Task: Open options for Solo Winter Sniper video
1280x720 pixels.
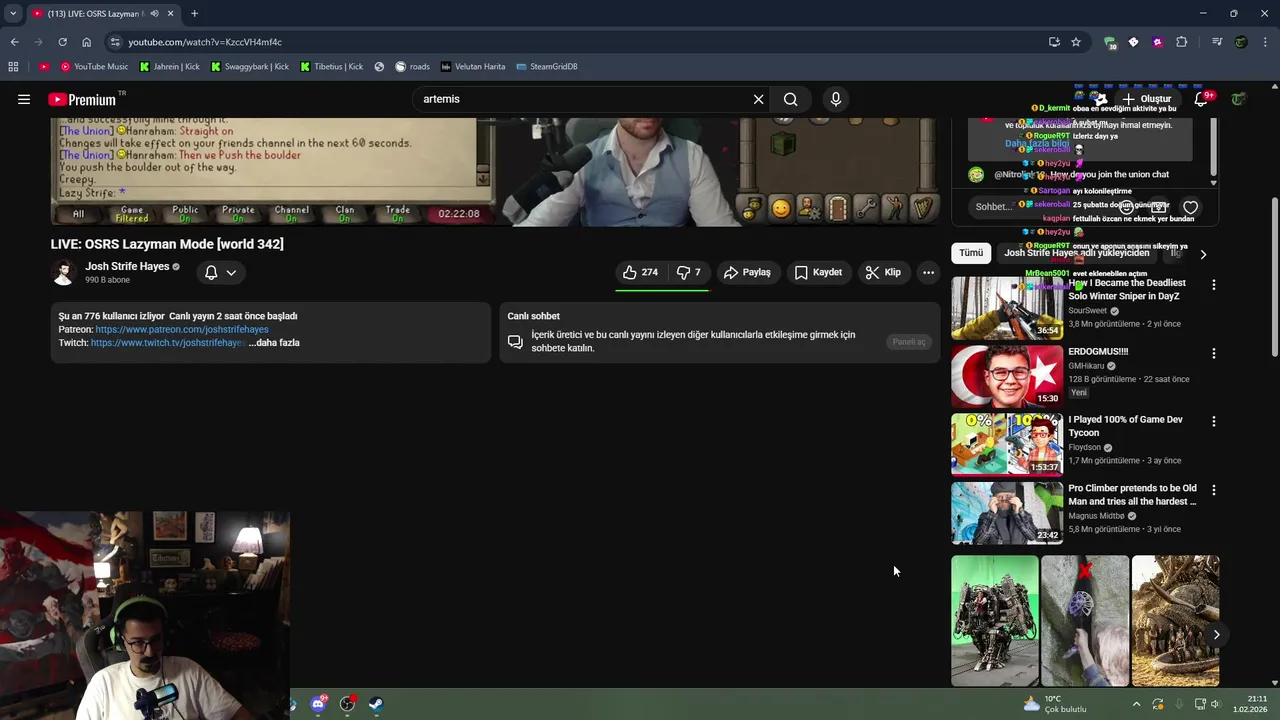Action: pos(1213,285)
